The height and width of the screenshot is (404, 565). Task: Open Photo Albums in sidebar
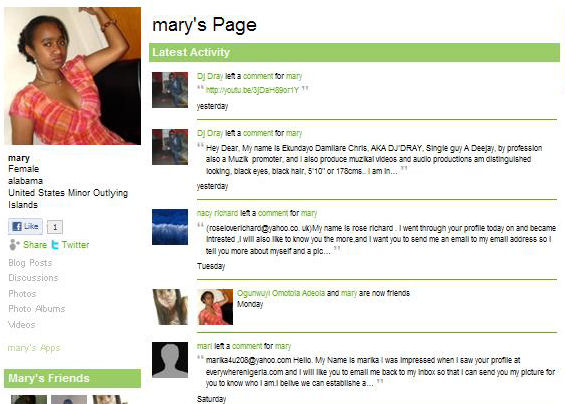(x=37, y=309)
